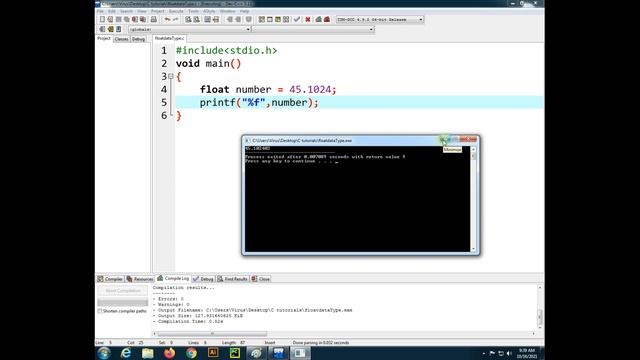Redo the last undone edit
The height and width of the screenshot is (360, 640).
(x=176, y=19)
